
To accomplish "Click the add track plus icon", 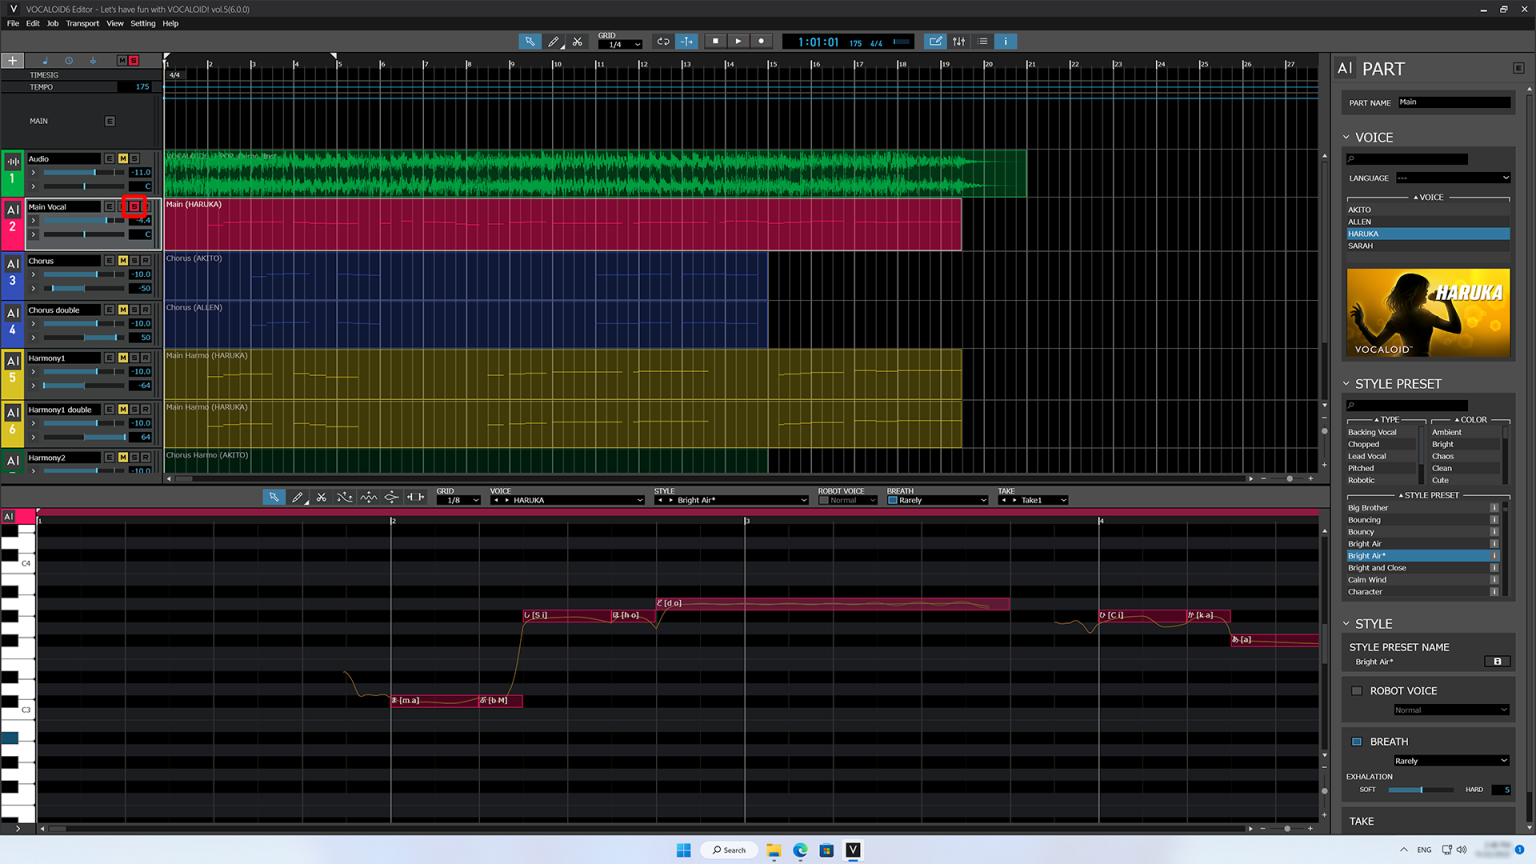I will point(12,60).
